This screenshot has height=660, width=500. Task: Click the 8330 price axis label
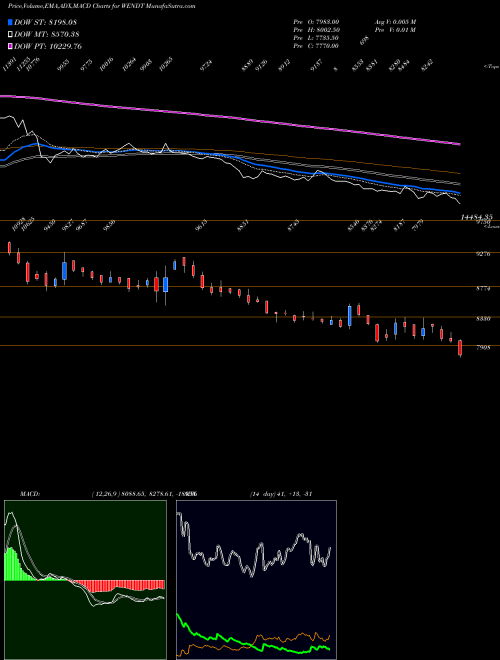click(x=482, y=319)
